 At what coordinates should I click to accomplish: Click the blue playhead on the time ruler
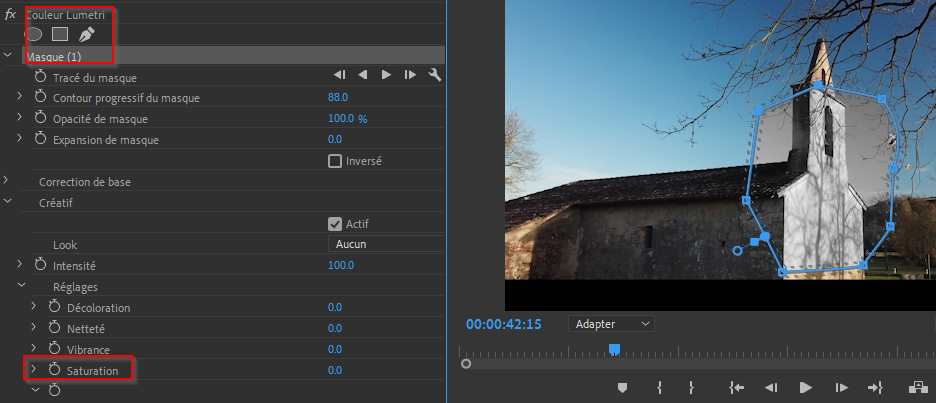615,349
